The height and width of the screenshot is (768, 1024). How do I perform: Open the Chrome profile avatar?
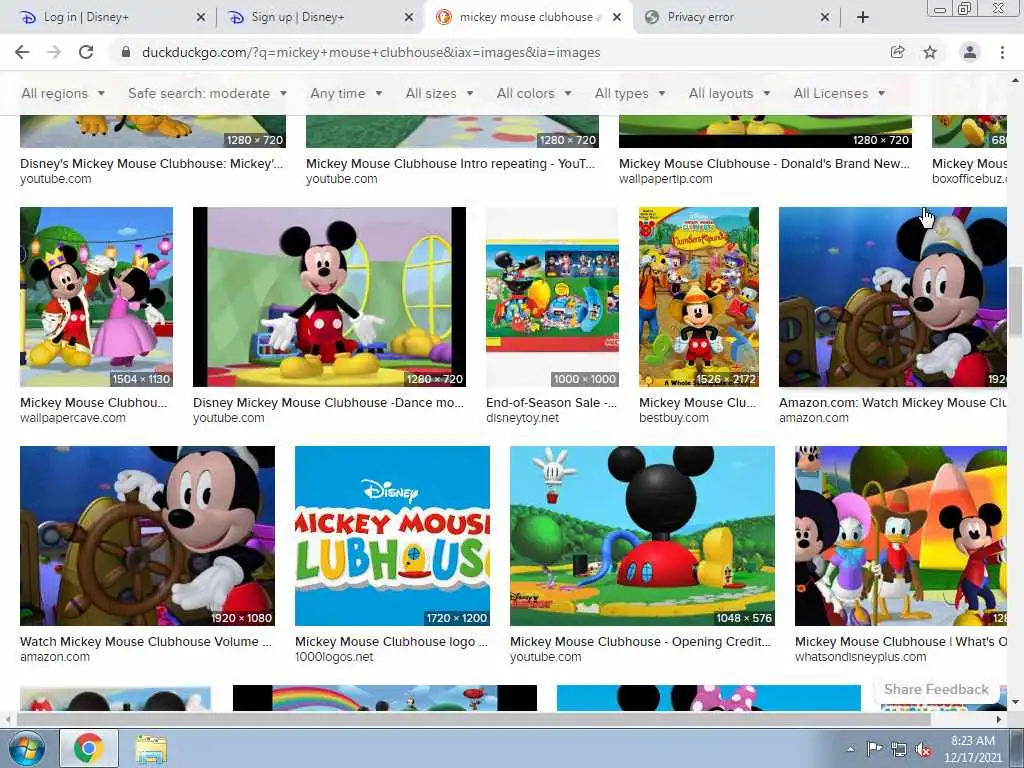click(970, 52)
